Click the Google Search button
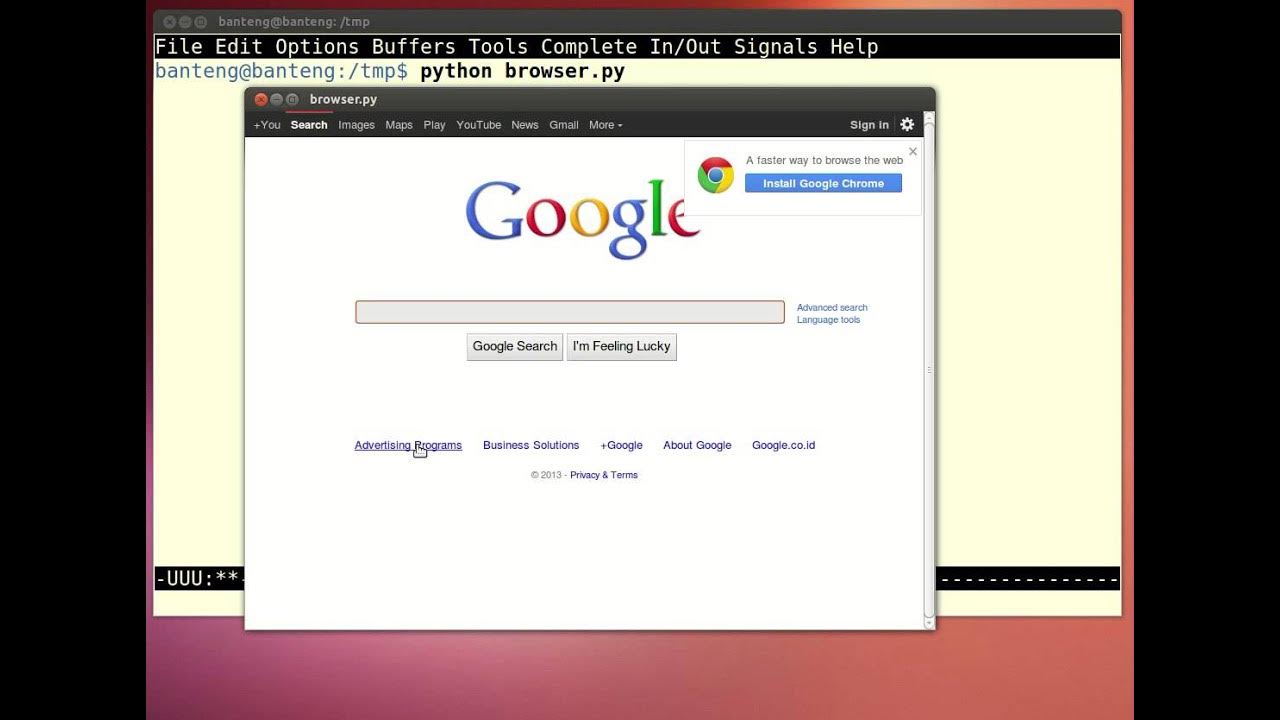 point(515,347)
